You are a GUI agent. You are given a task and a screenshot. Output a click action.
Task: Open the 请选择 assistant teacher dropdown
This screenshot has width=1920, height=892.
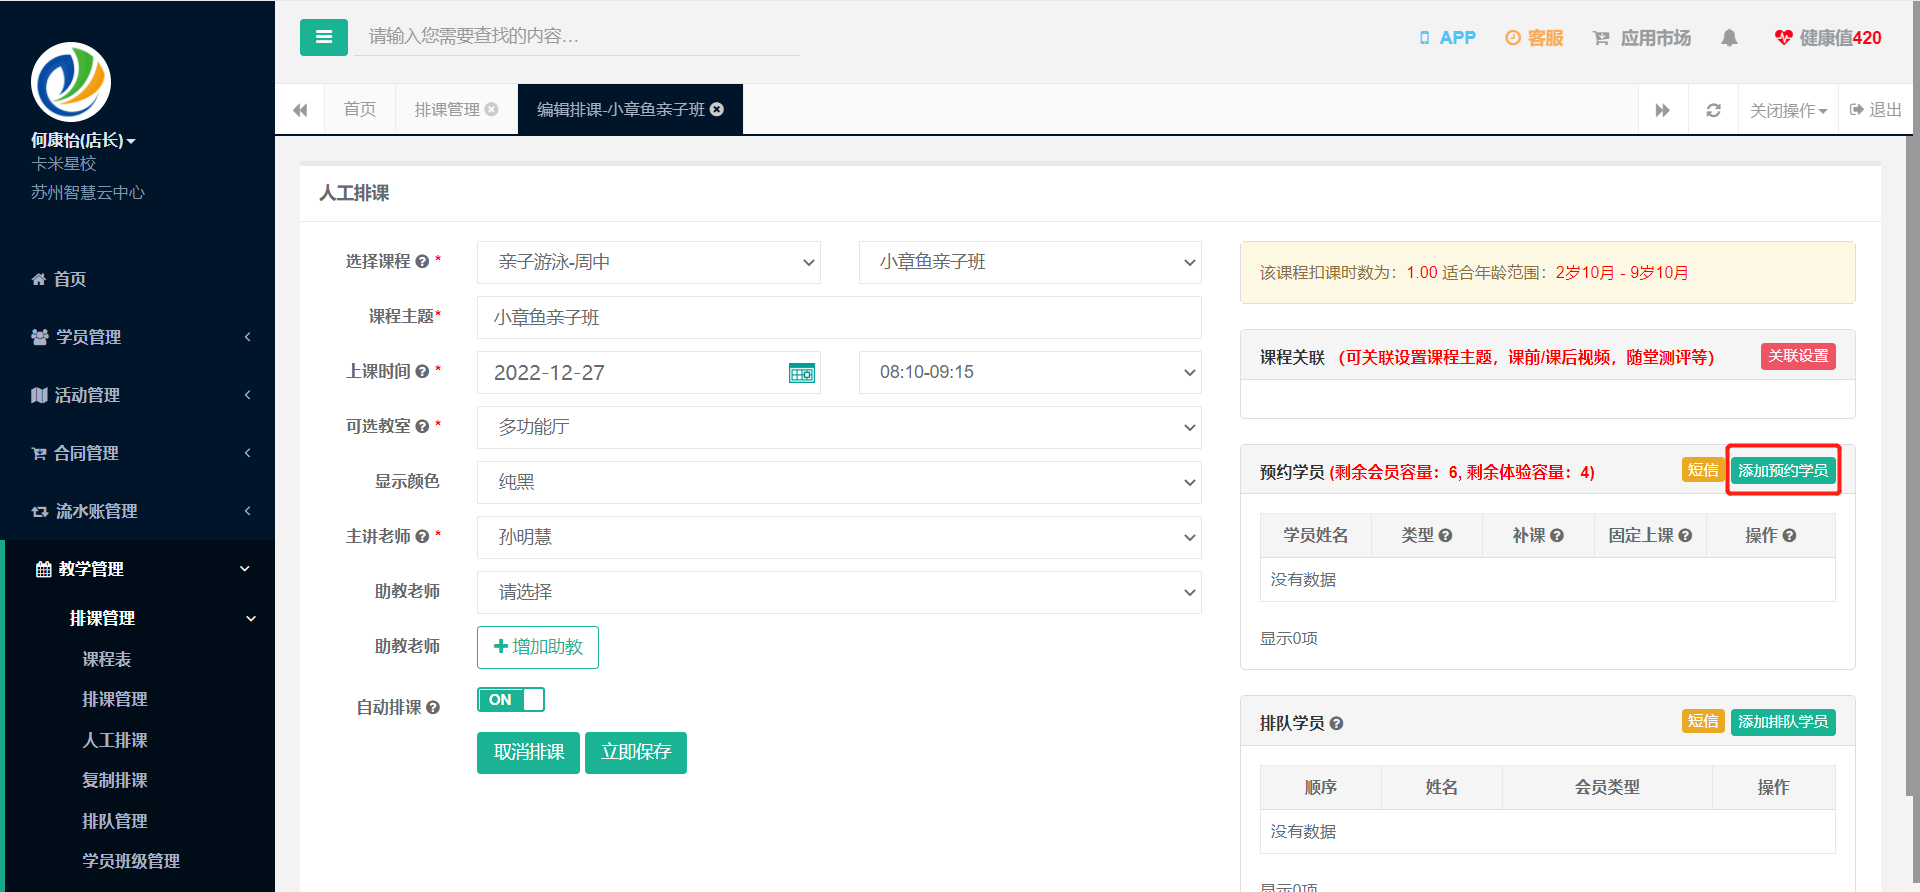coord(839,592)
